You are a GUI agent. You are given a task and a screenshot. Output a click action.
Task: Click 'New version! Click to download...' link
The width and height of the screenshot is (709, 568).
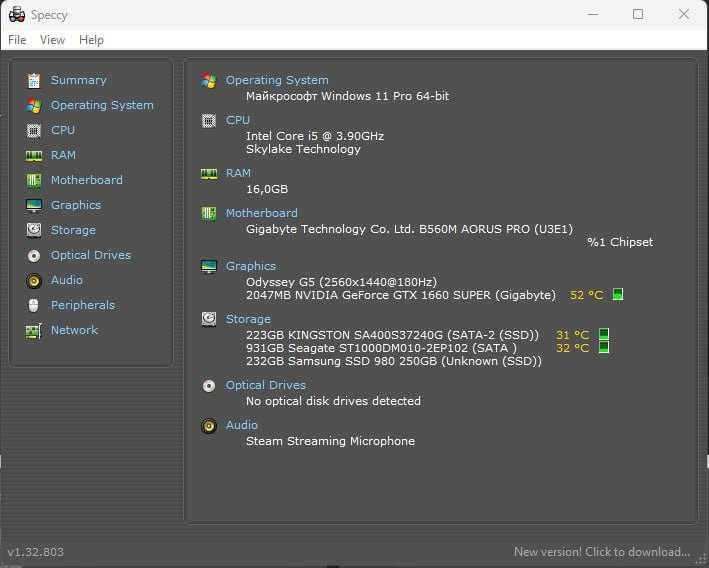tap(602, 552)
